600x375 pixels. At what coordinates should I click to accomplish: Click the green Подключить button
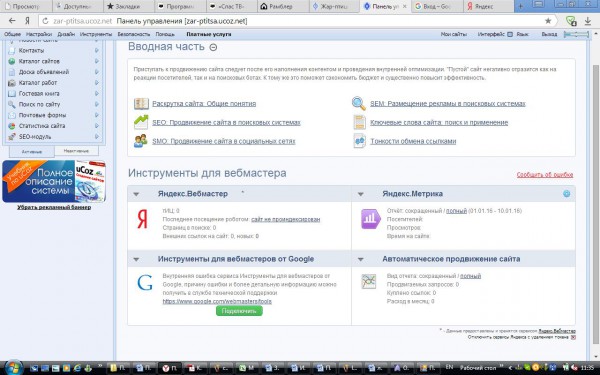239,311
